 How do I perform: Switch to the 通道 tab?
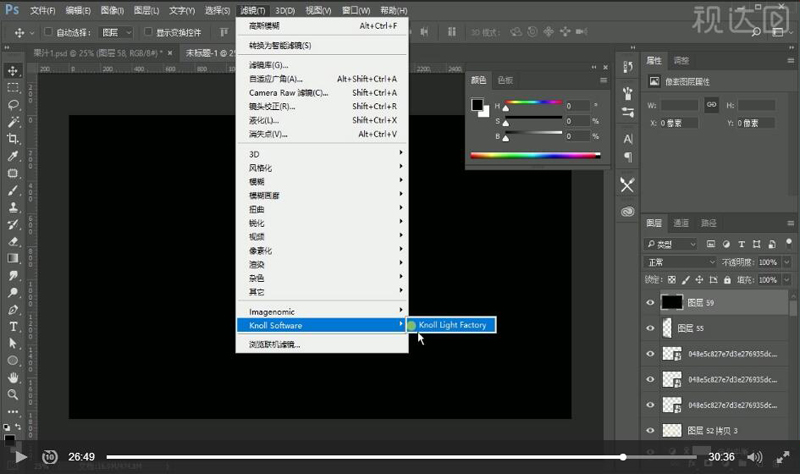pos(681,222)
